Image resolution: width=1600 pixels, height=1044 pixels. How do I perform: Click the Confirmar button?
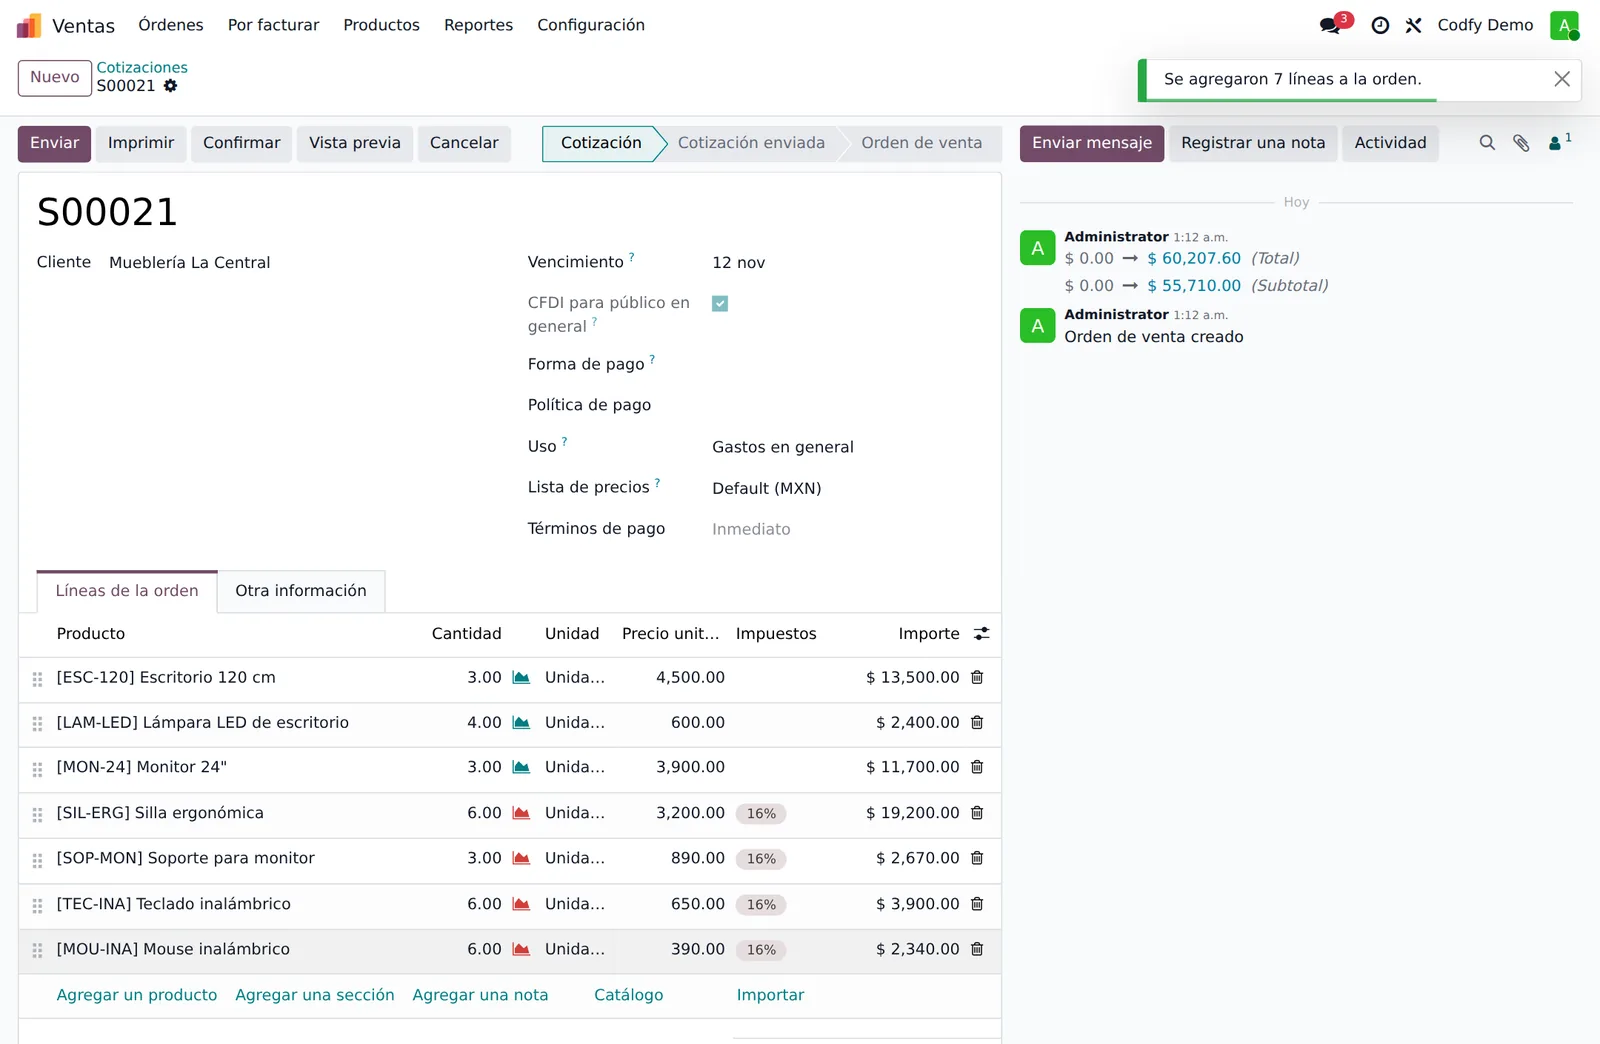tap(242, 143)
